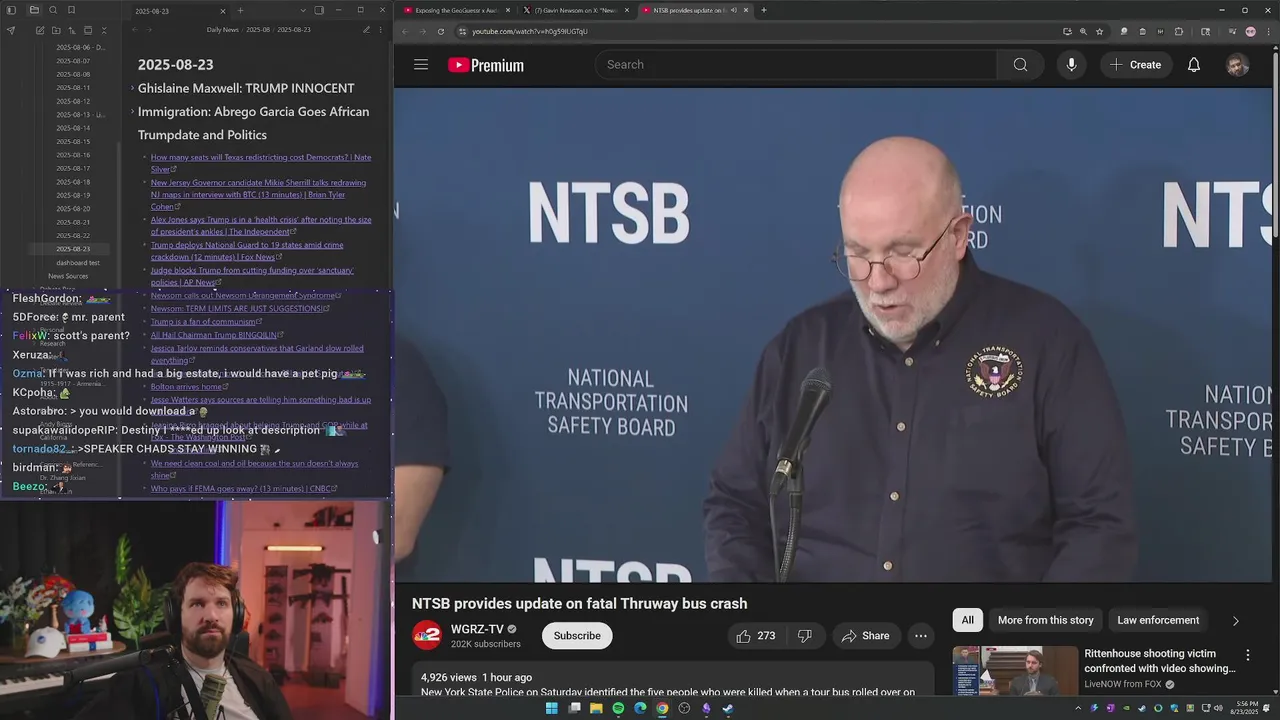Toggle Obsidian right sidebar
The width and height of the screenshot is (1280, 720).
[x=319, y=11]
